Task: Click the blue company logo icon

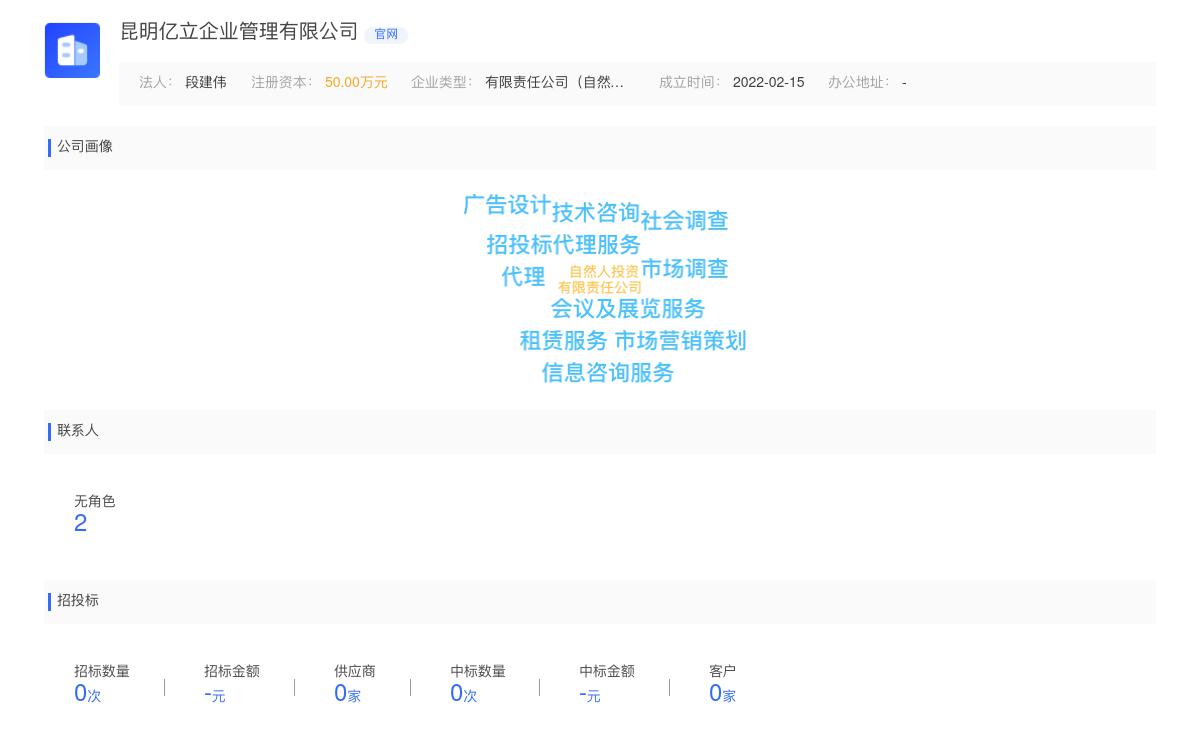Action: point(72,50)
